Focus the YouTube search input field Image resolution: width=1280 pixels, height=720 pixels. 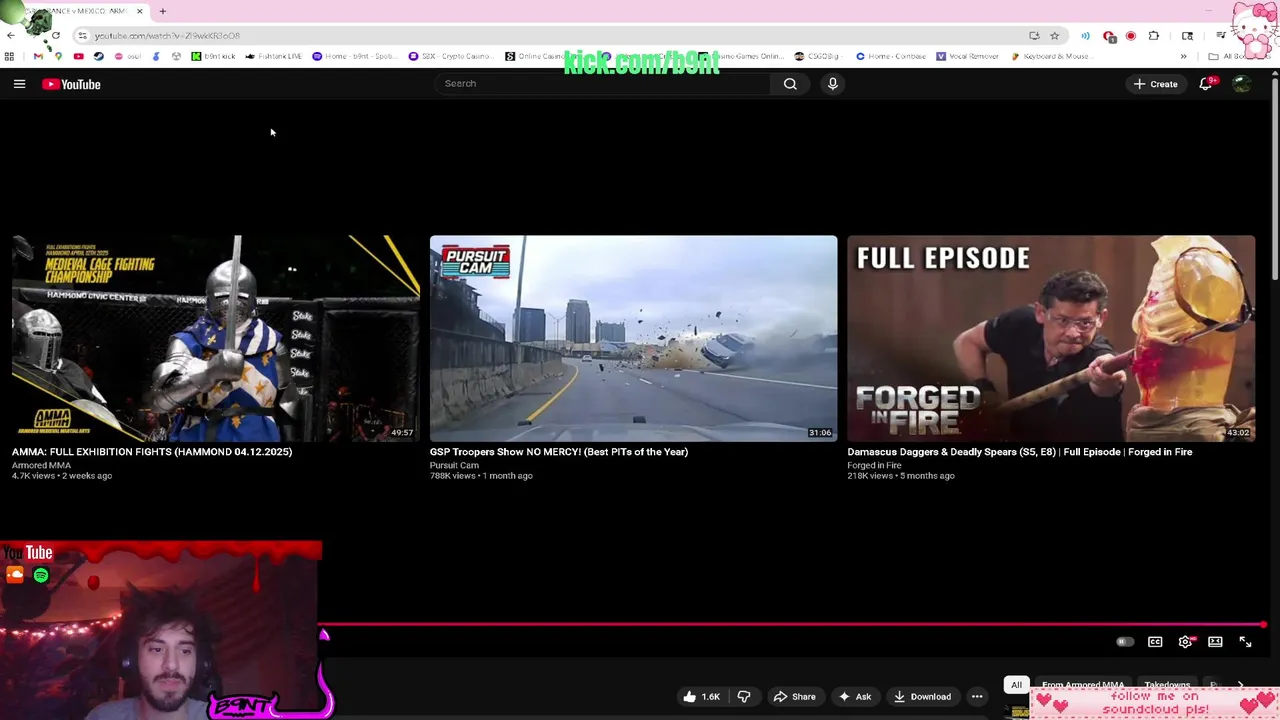click(605, 84)
